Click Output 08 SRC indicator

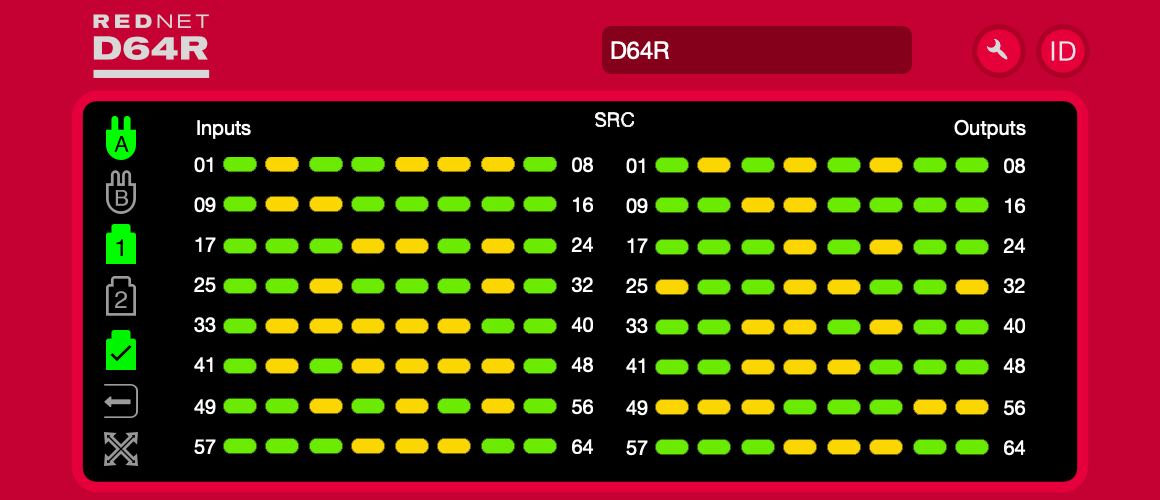point(972,165)
